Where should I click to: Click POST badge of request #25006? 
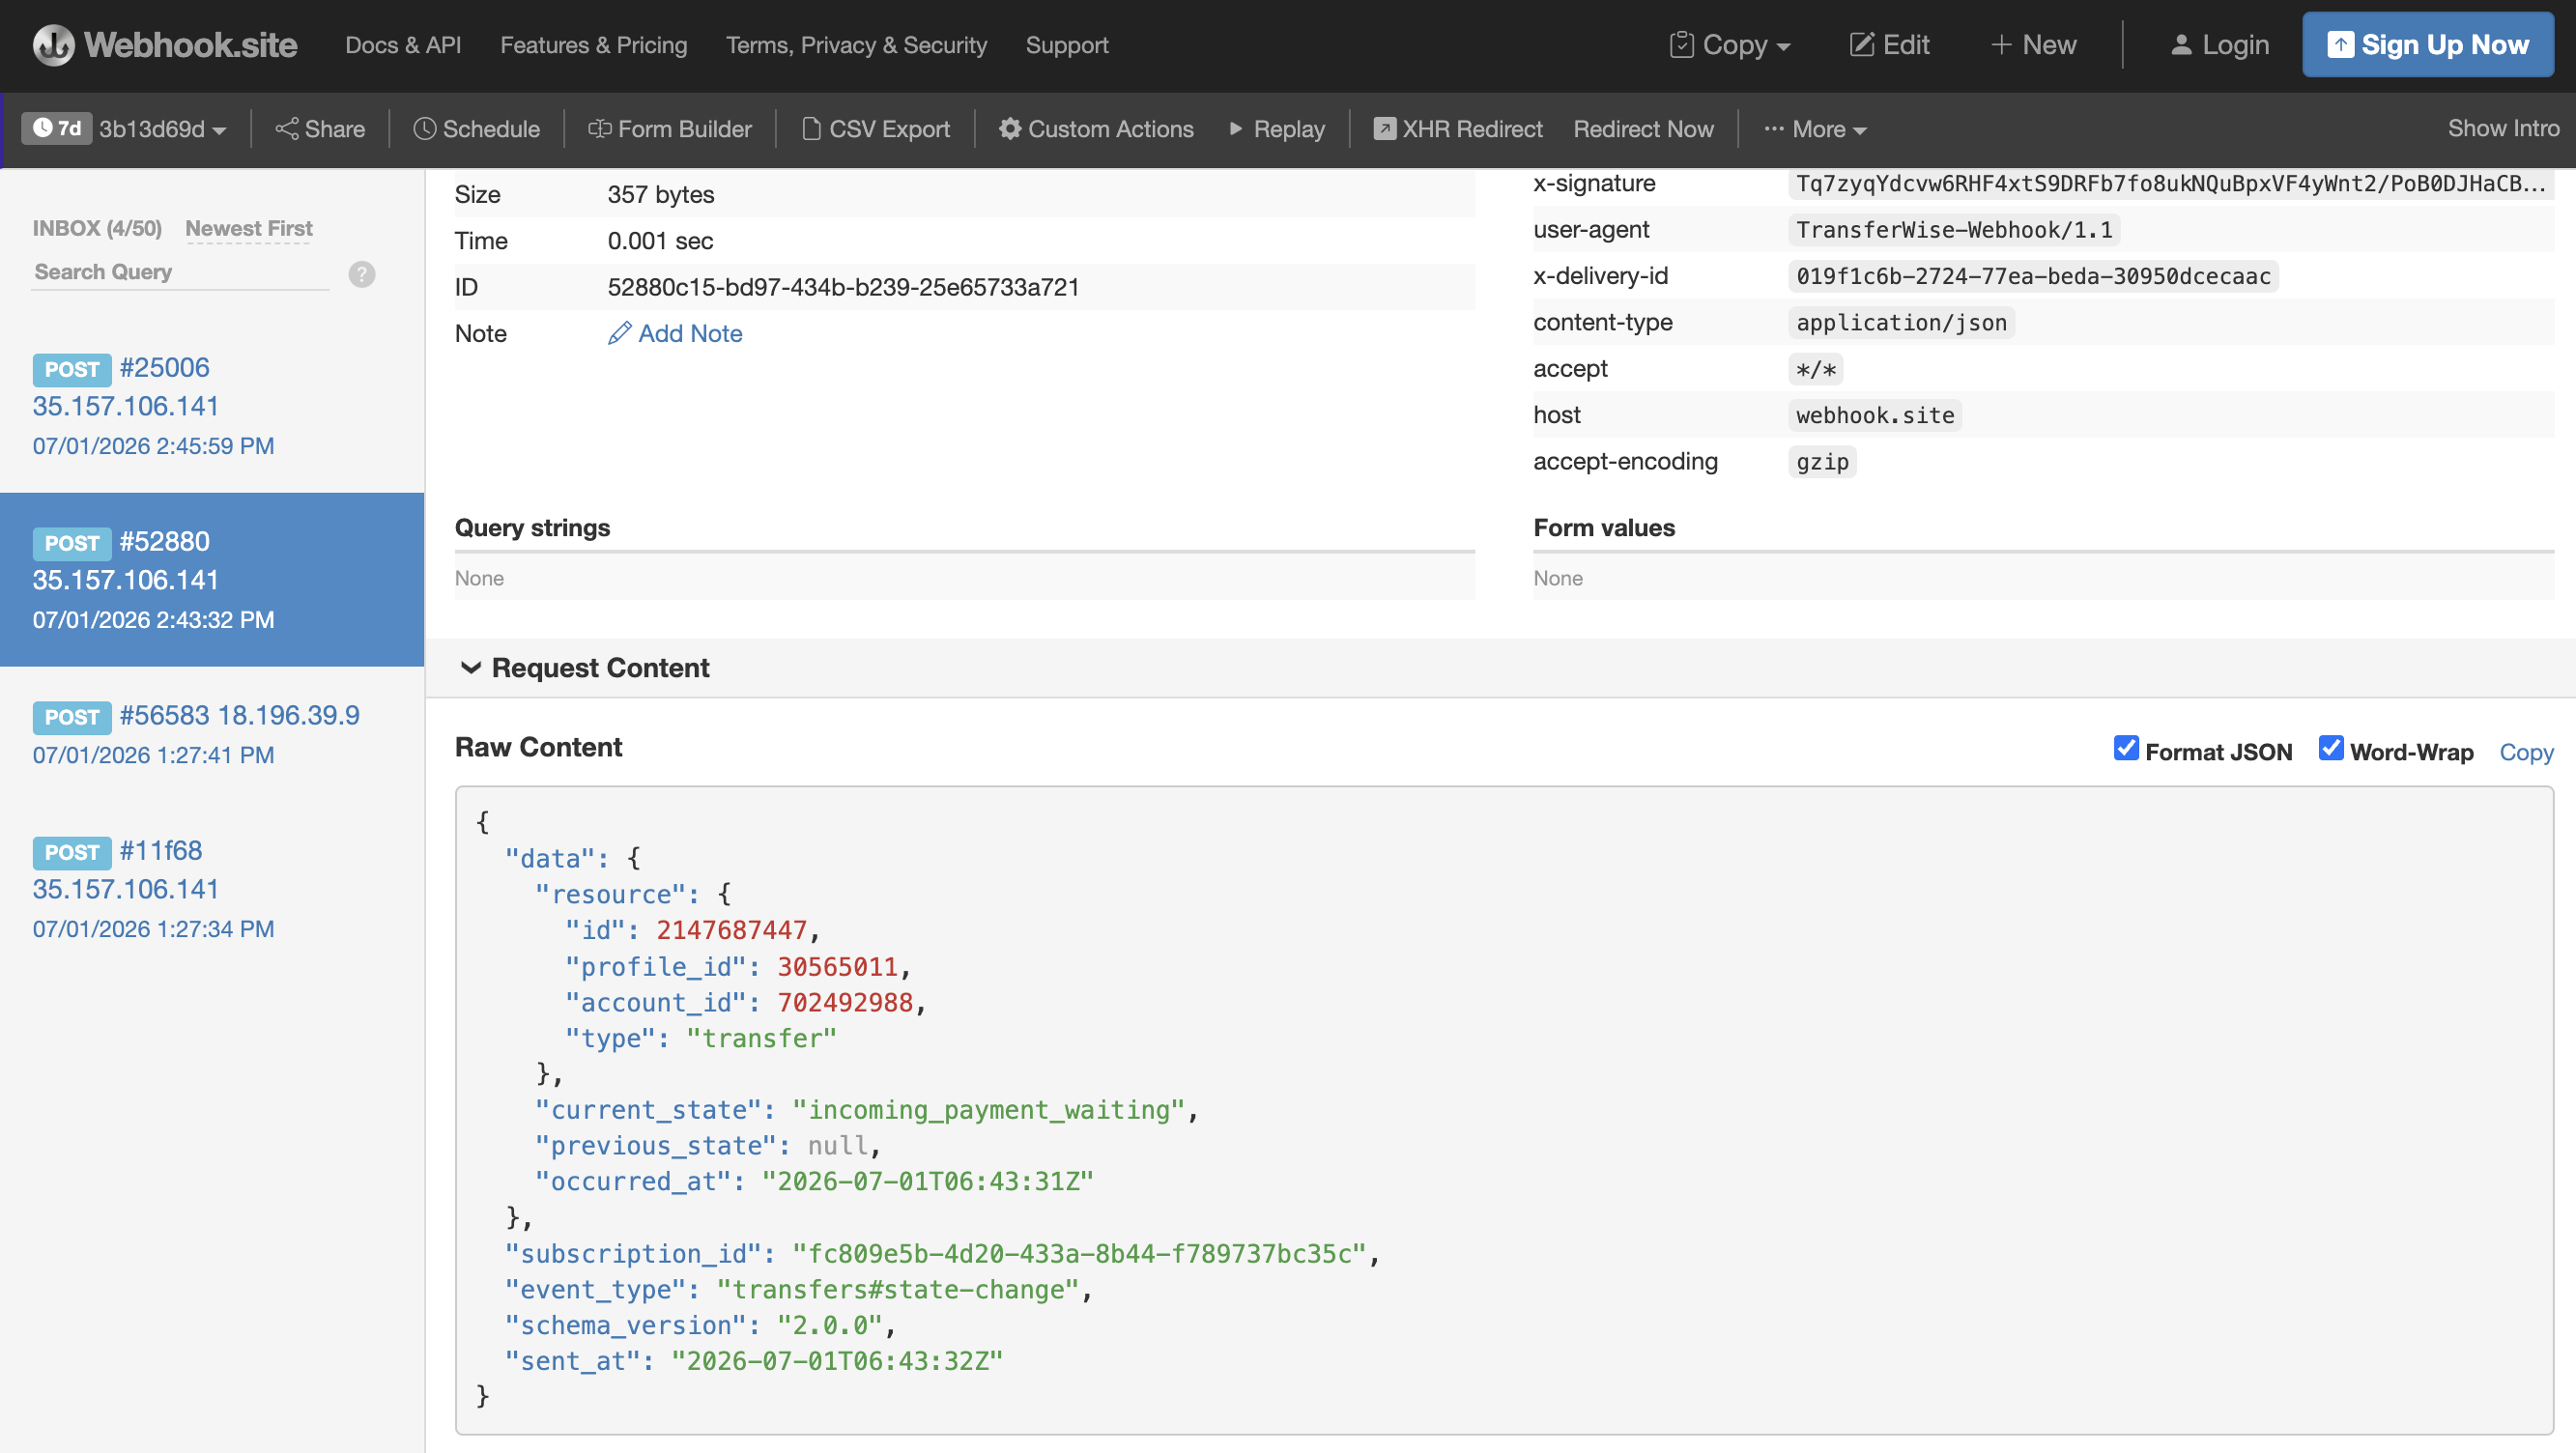[72, 369]
